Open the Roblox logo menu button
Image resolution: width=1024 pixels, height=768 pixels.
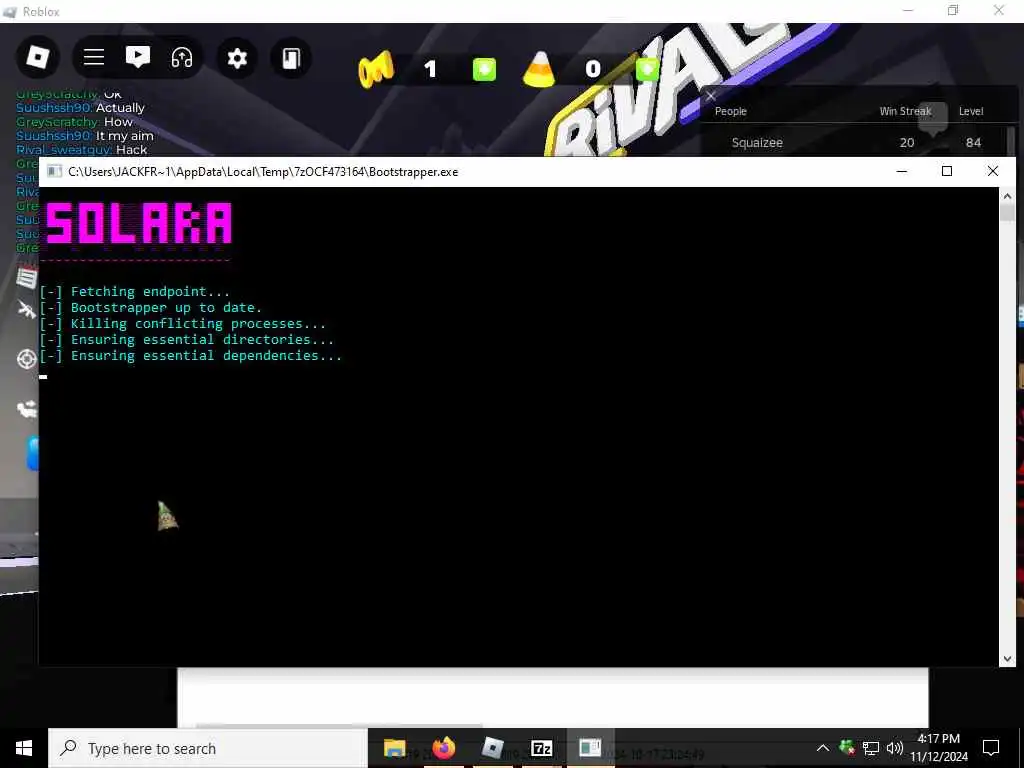pyautogui.click(x=37, y=58)
